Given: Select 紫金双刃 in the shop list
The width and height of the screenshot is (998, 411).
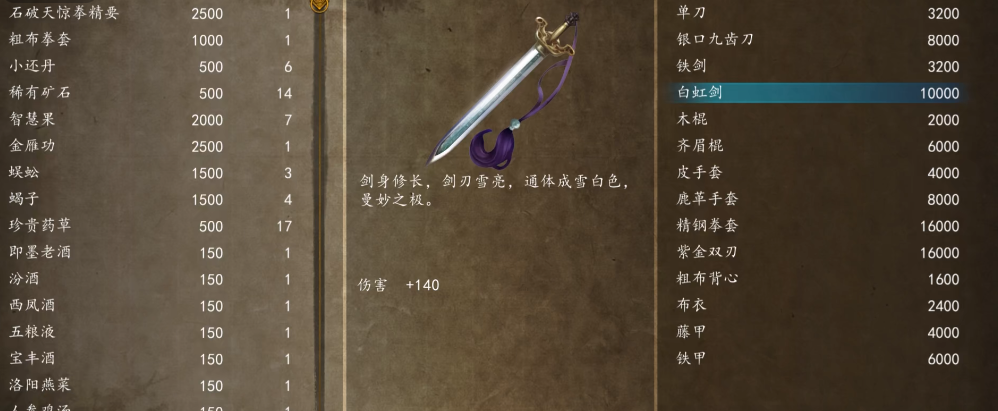Looking at the screenshot, I should point(819,253).
